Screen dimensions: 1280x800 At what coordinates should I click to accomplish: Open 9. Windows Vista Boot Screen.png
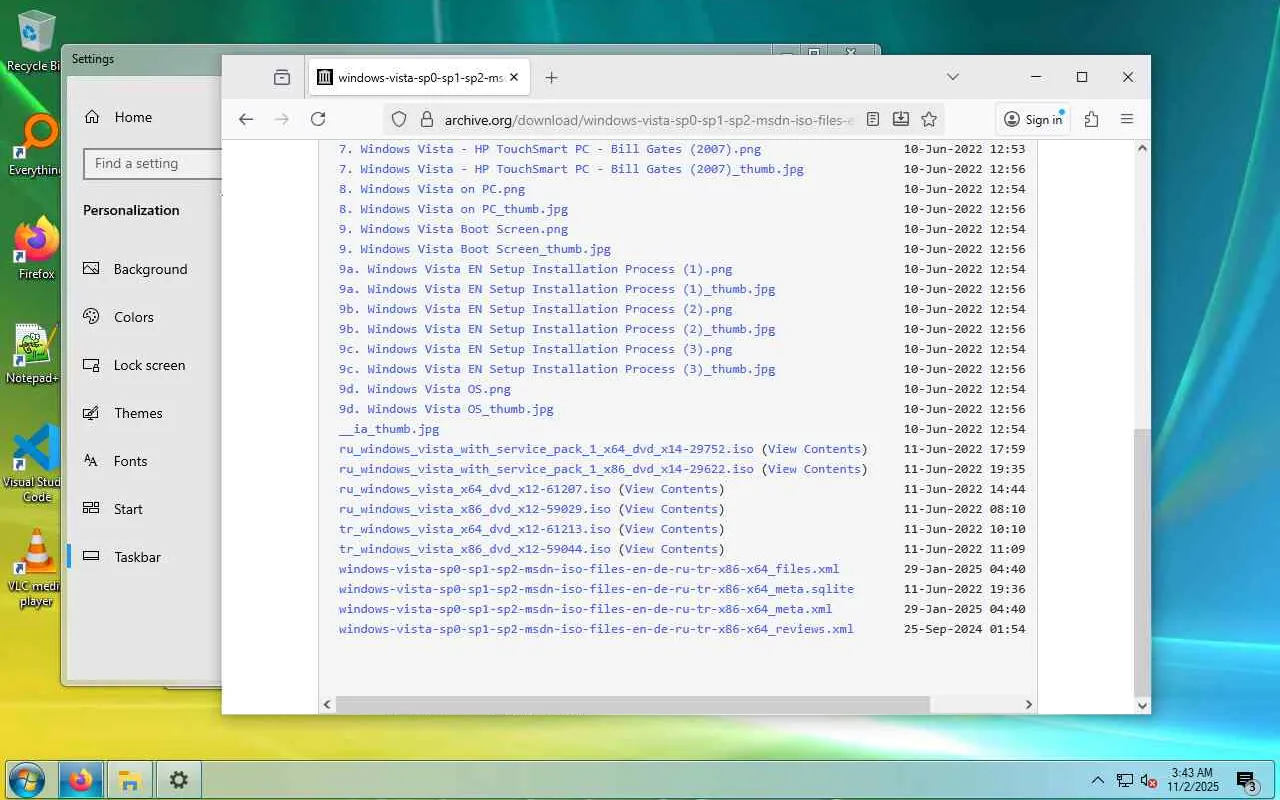453,229
